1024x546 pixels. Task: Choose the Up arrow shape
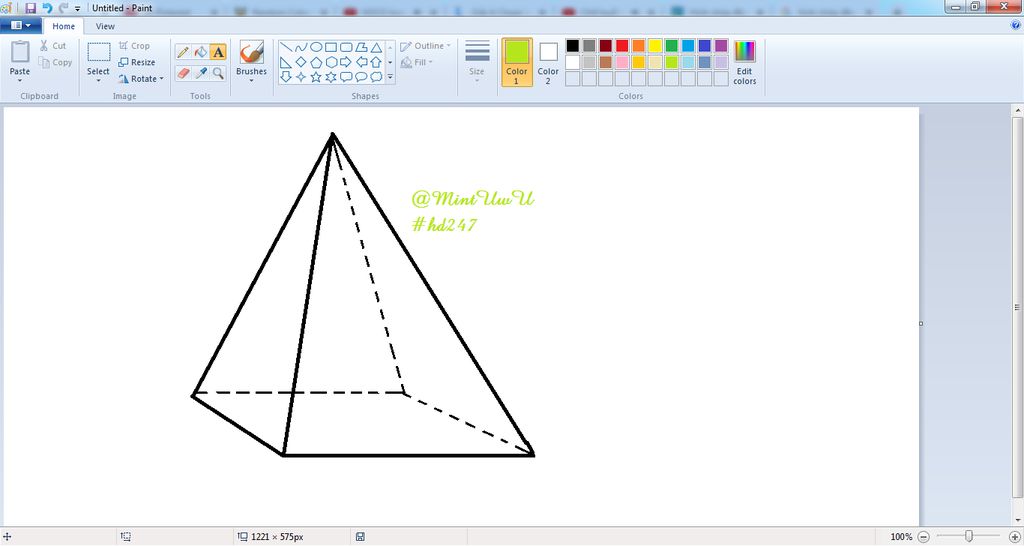pos(376,62)
